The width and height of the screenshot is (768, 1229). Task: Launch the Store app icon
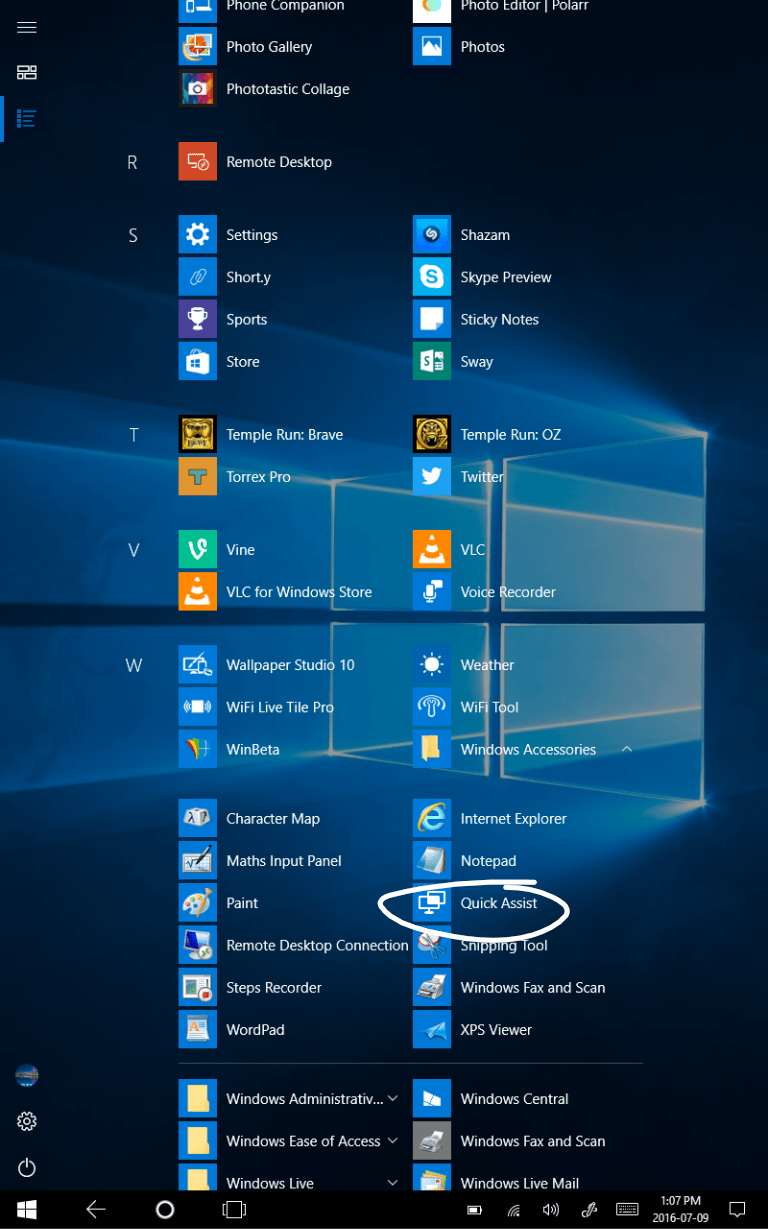[x=198, y=361]
